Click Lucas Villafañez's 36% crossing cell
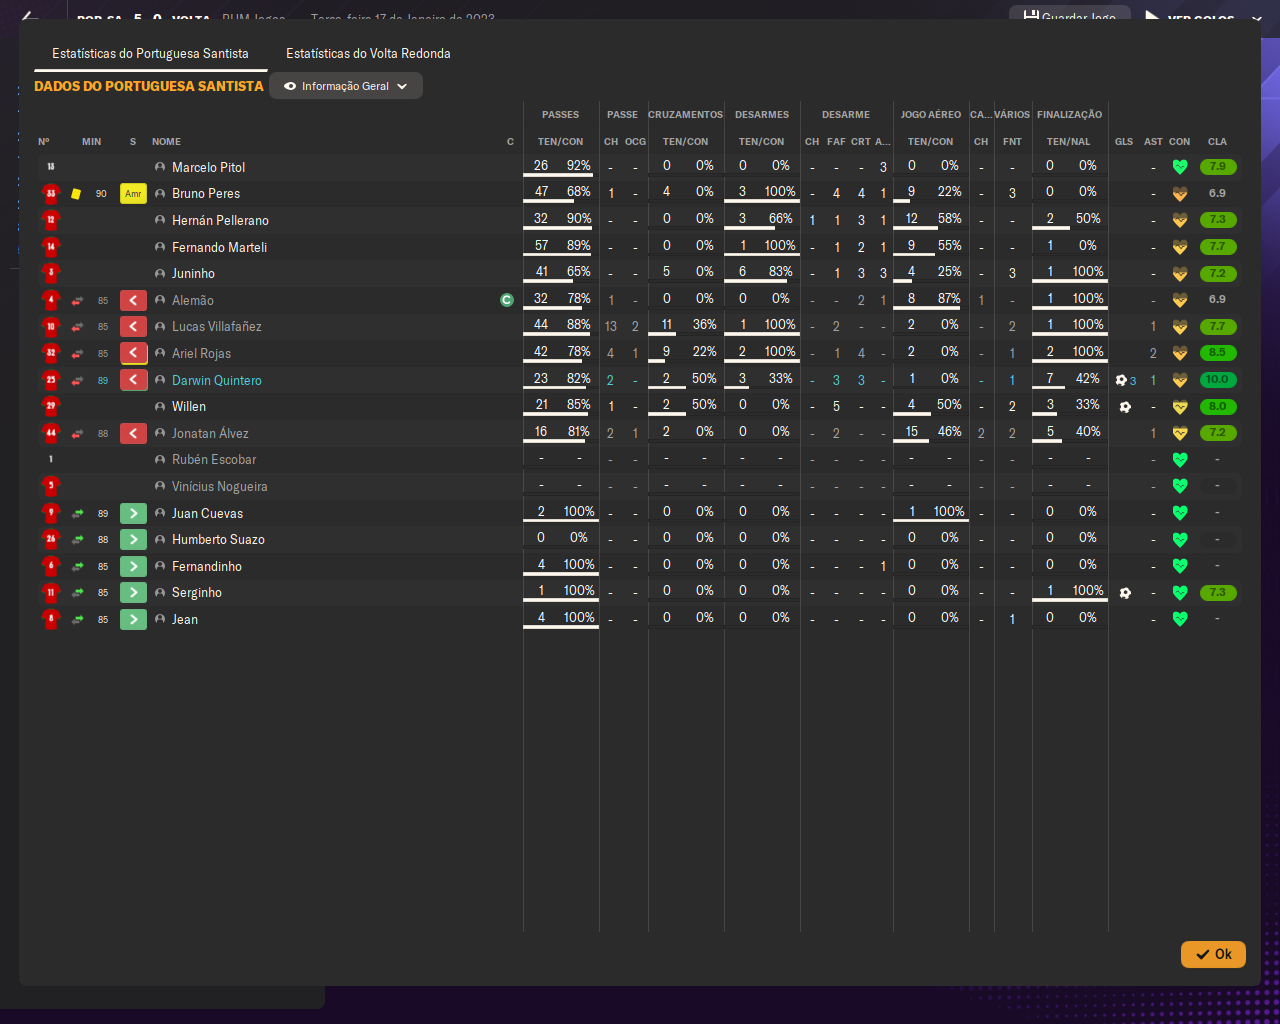The height and width of the screenshot is (1024, 1280). click(705, 325)
